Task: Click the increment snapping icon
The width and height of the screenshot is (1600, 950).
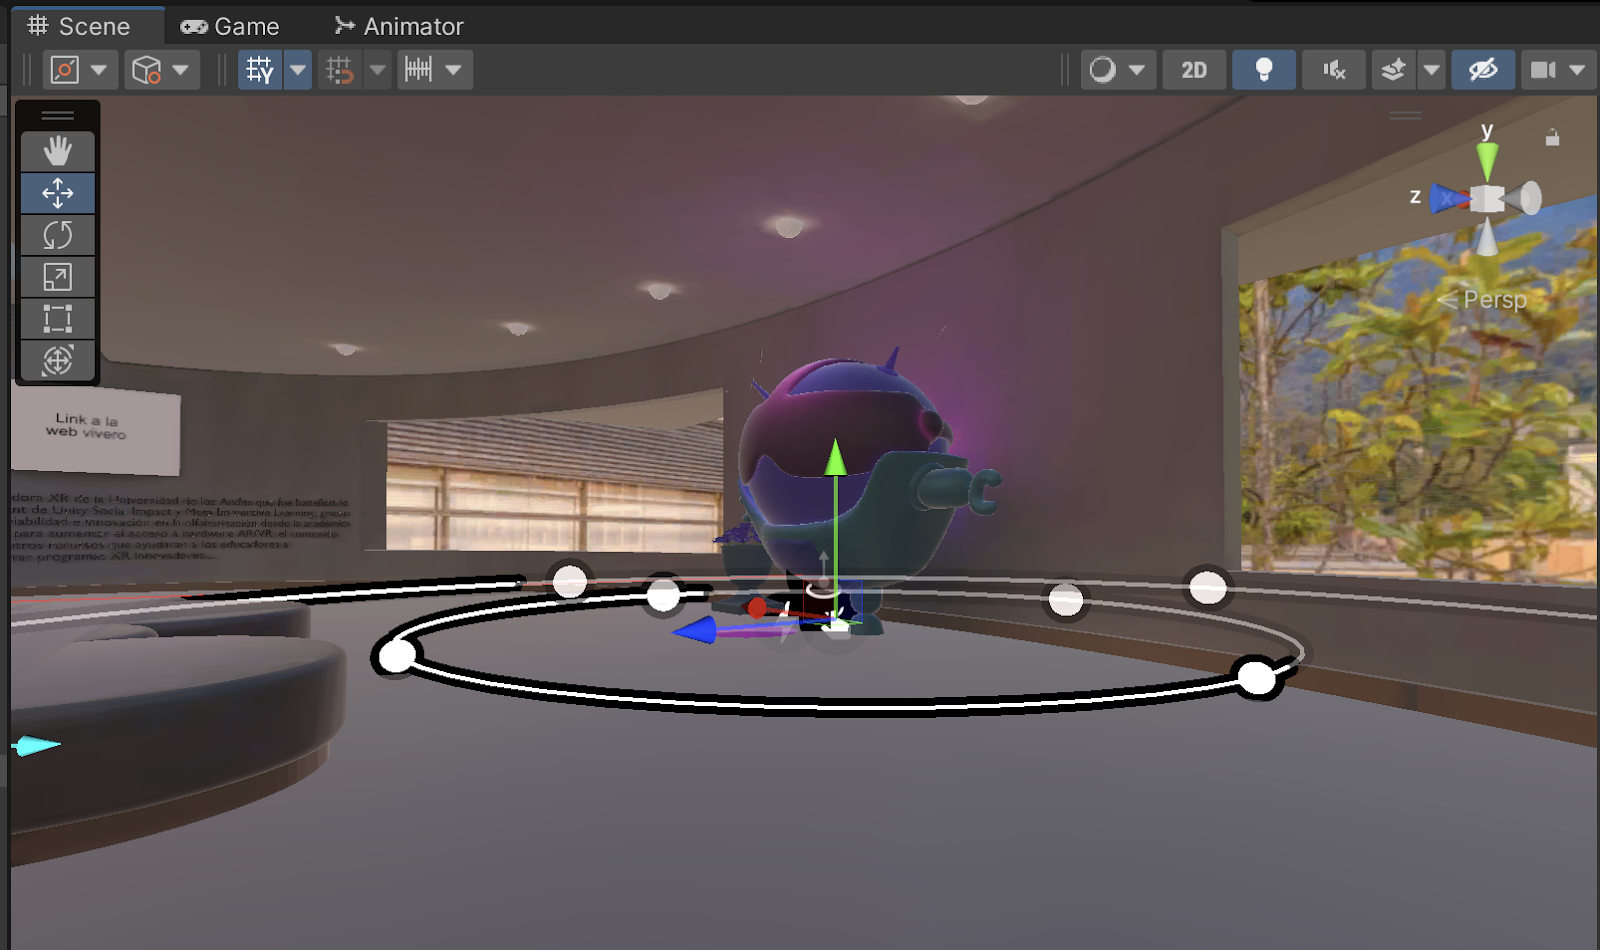Action: point(418,70)
